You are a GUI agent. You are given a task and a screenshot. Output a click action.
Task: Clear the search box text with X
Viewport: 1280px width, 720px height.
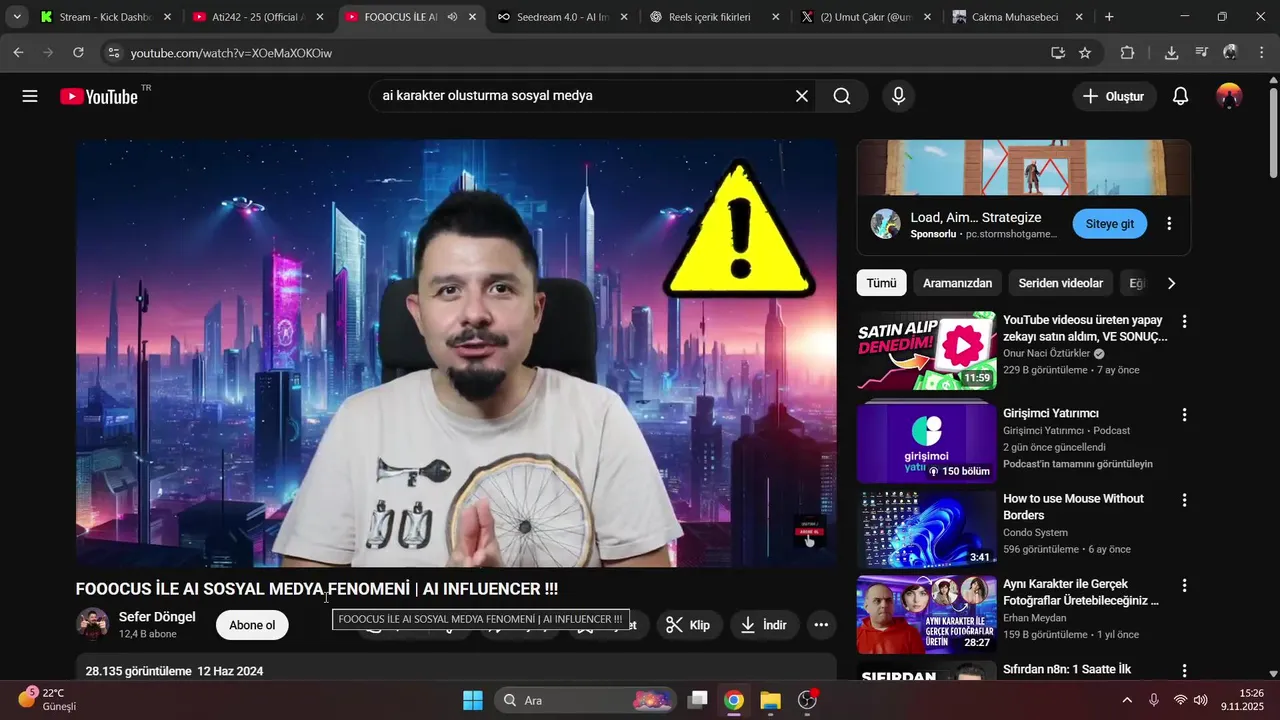click(x=801, y=96)
